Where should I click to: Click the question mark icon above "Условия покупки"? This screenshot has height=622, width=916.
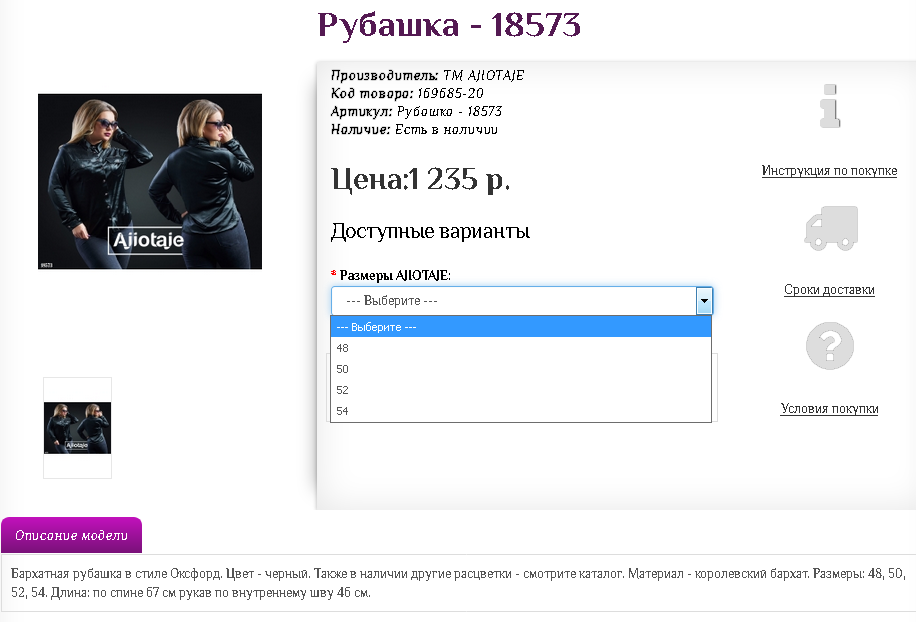pos(829,345)
